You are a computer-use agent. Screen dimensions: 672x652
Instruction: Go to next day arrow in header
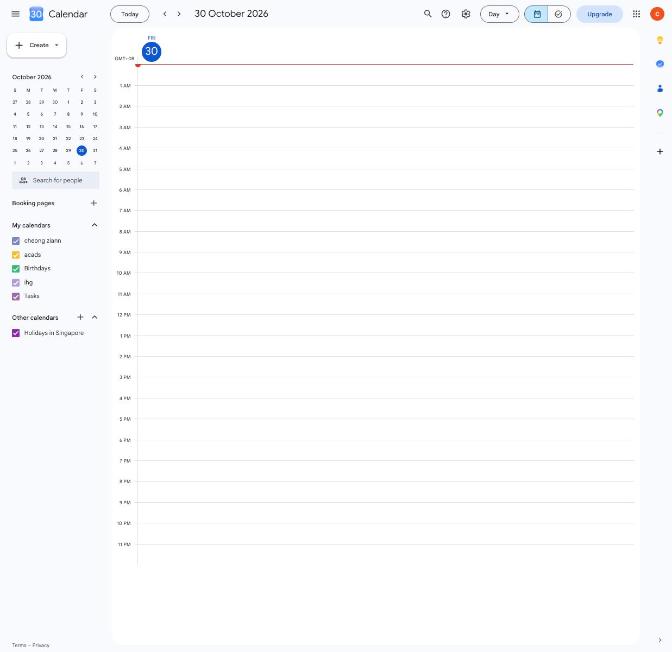(x=179, y=14)
